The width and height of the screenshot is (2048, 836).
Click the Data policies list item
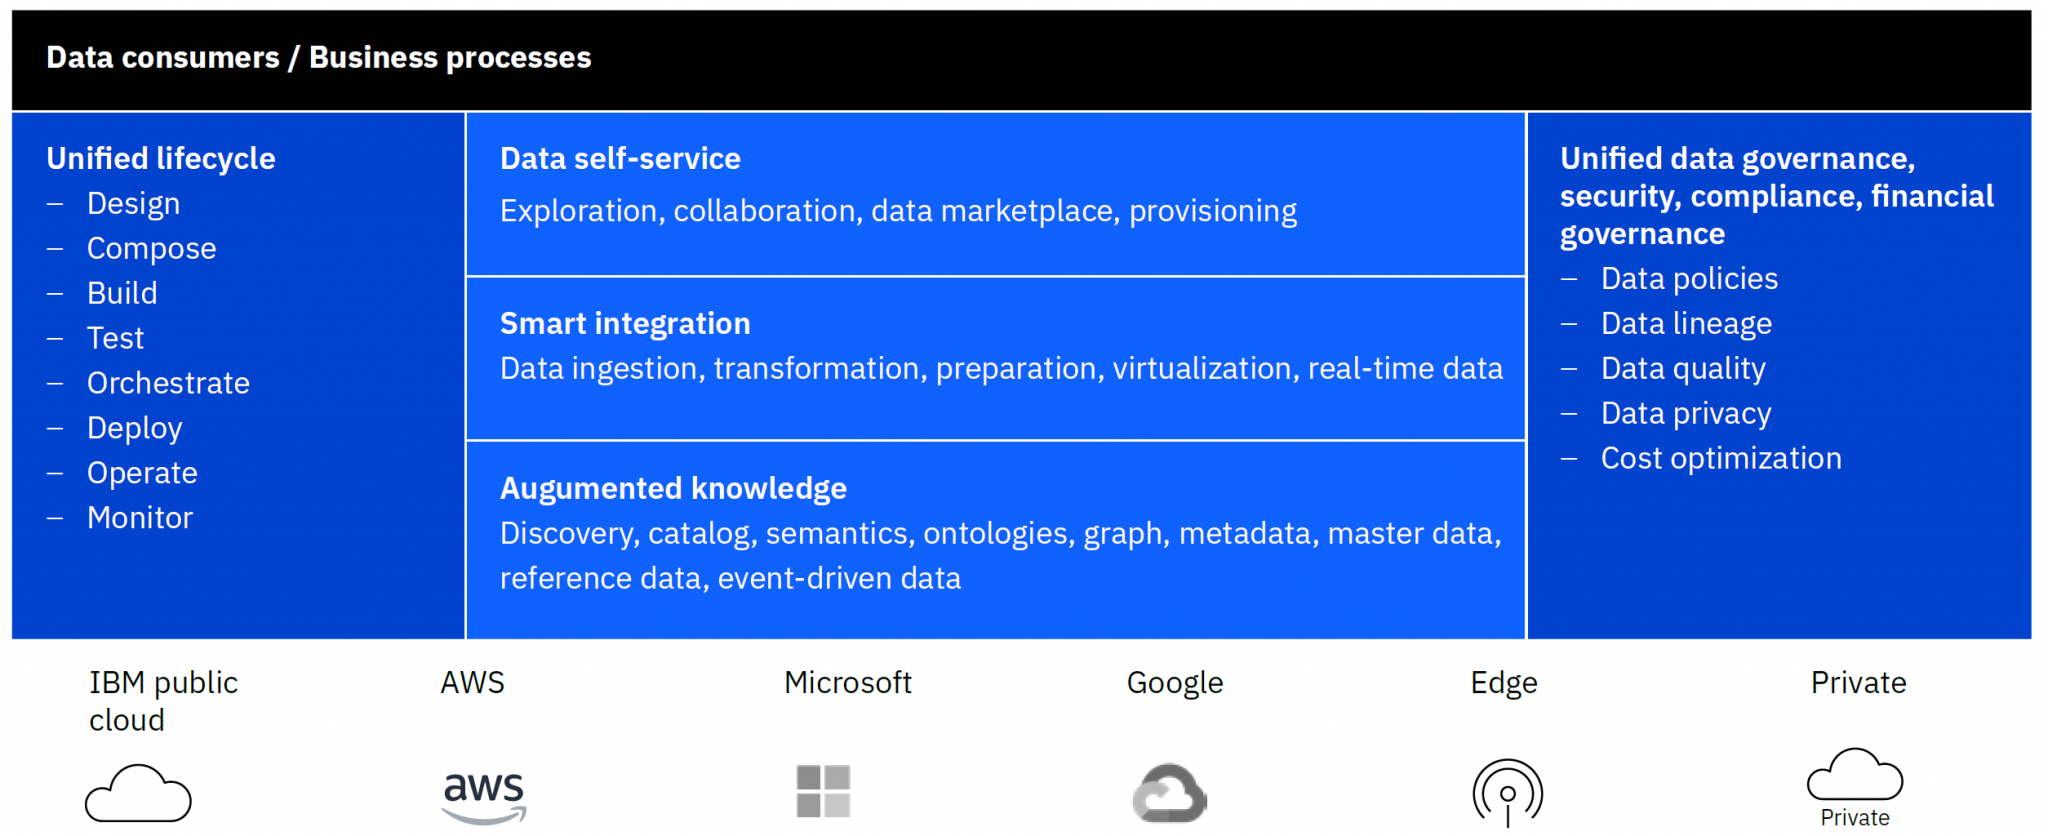click(x=1689, y=279)
